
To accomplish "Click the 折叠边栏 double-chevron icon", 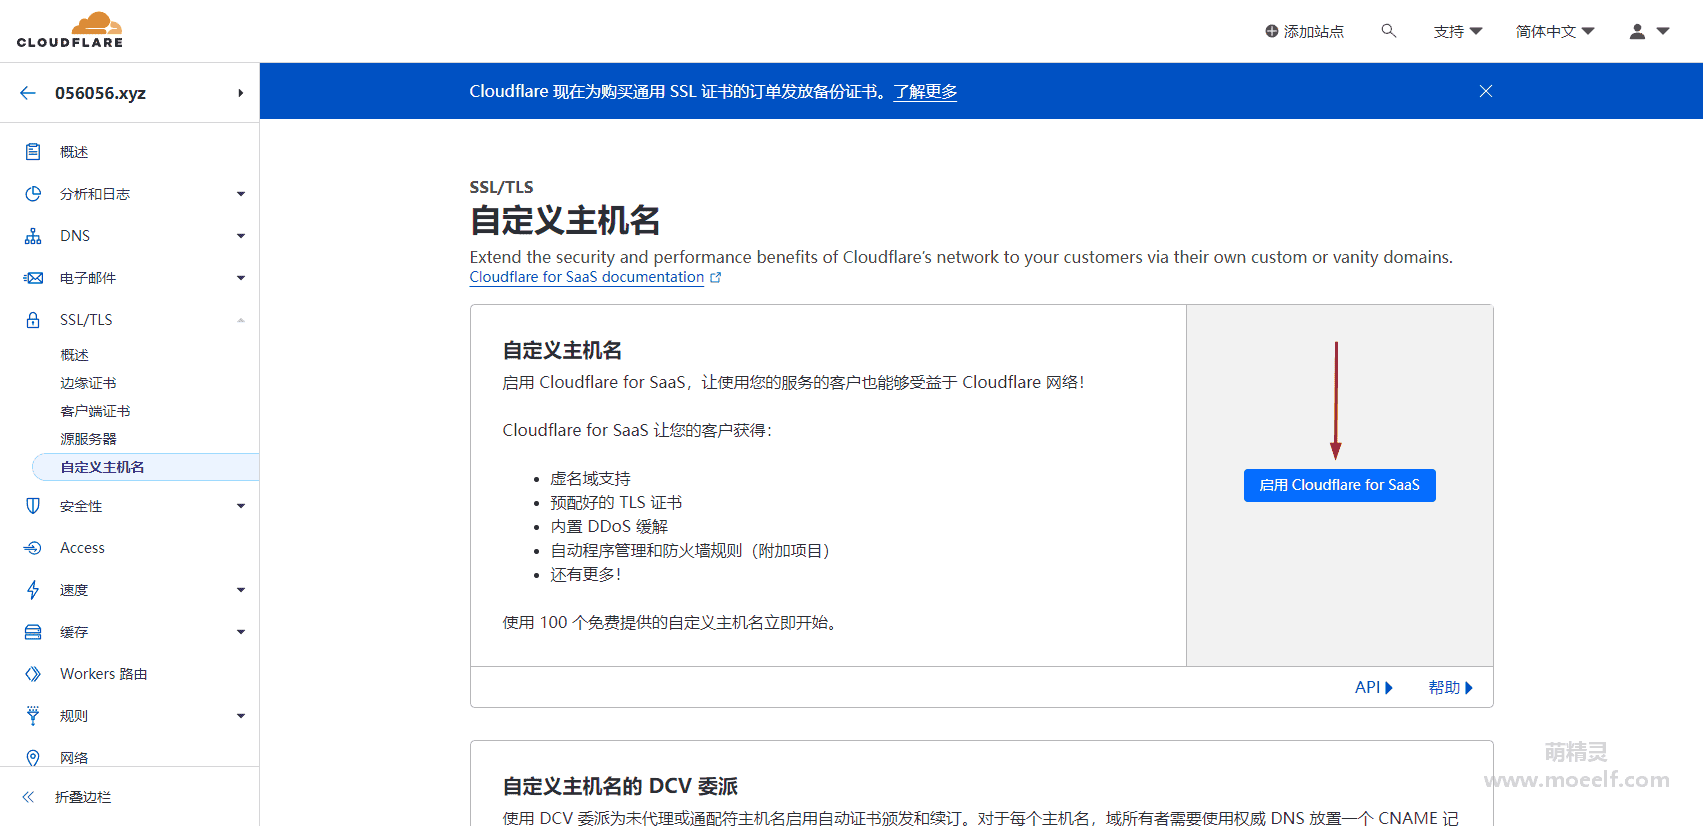I will 28,797.
